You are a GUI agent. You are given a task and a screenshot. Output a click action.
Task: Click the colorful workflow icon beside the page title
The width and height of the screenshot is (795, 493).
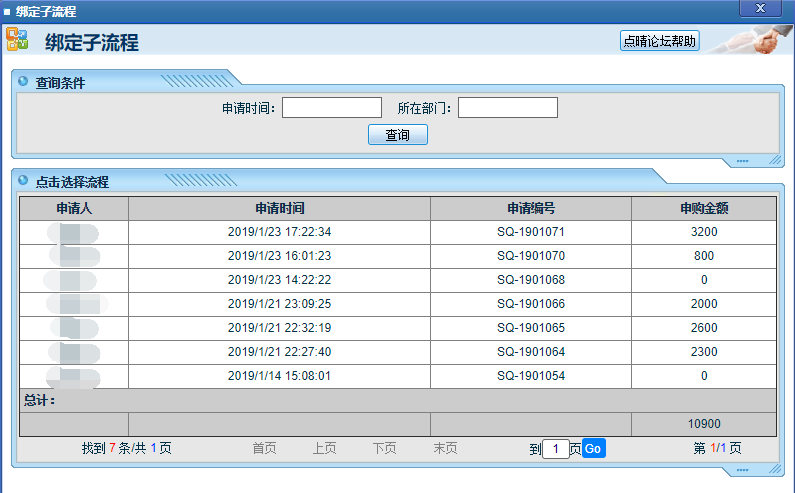17,40
